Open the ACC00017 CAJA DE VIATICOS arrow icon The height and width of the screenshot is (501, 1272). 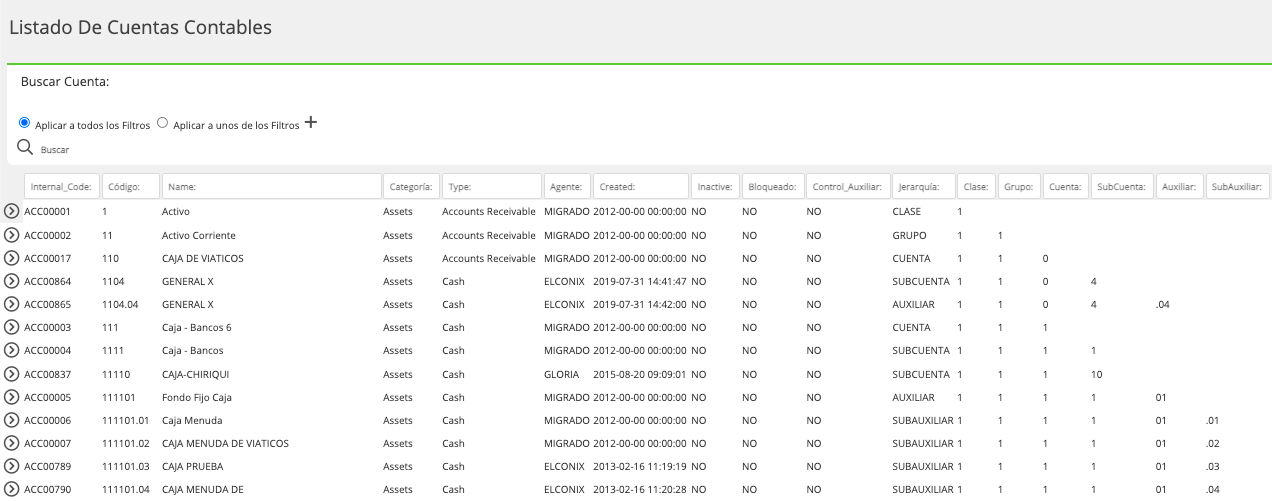[x=12, y=258]
